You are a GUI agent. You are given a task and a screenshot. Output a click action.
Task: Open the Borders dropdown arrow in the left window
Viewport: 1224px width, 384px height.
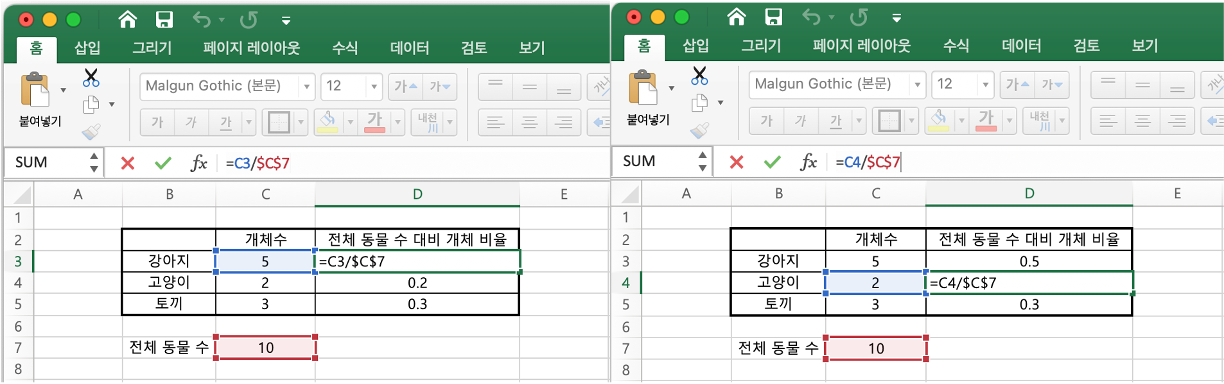(301, 122)
